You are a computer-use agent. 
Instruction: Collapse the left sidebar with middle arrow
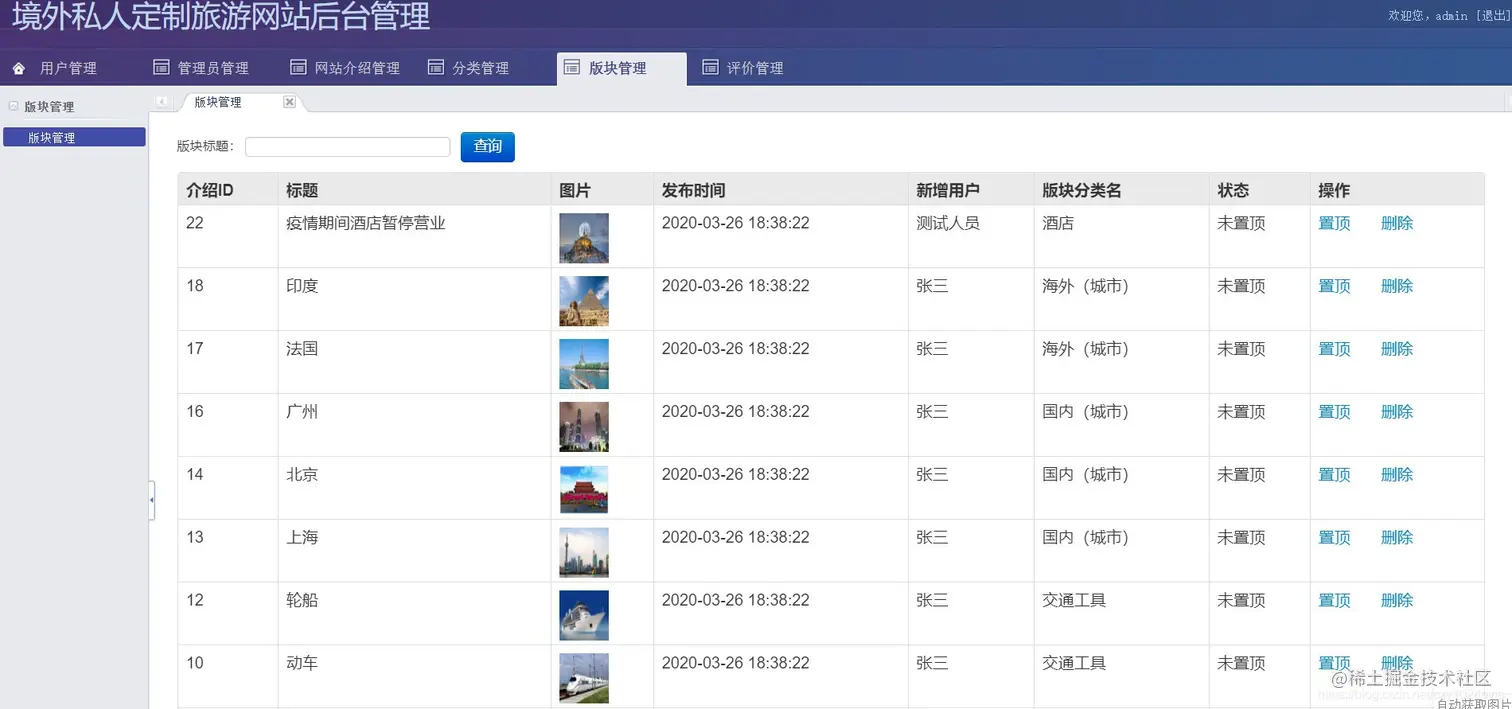(x=151, y=499)
